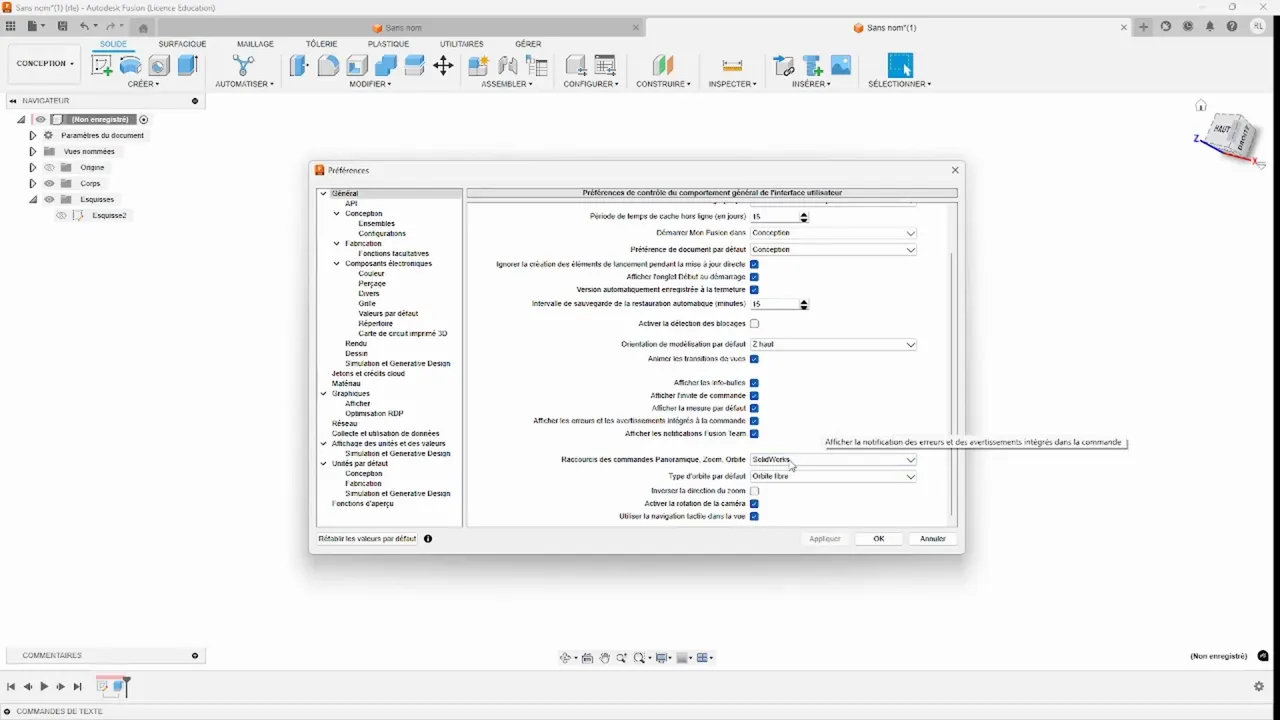Open the TÔLERIE ribbon tab
The height and width of the screenshot is (720, 1280).
pyautogui.click(x=321, y=44)
